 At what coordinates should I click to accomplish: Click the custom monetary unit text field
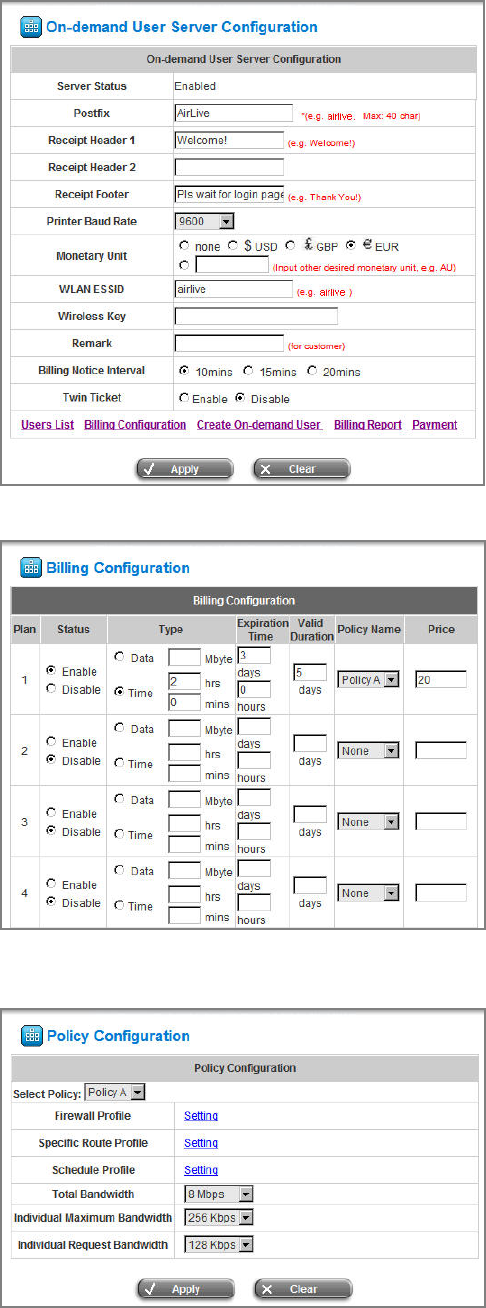(x=232, y=266)
